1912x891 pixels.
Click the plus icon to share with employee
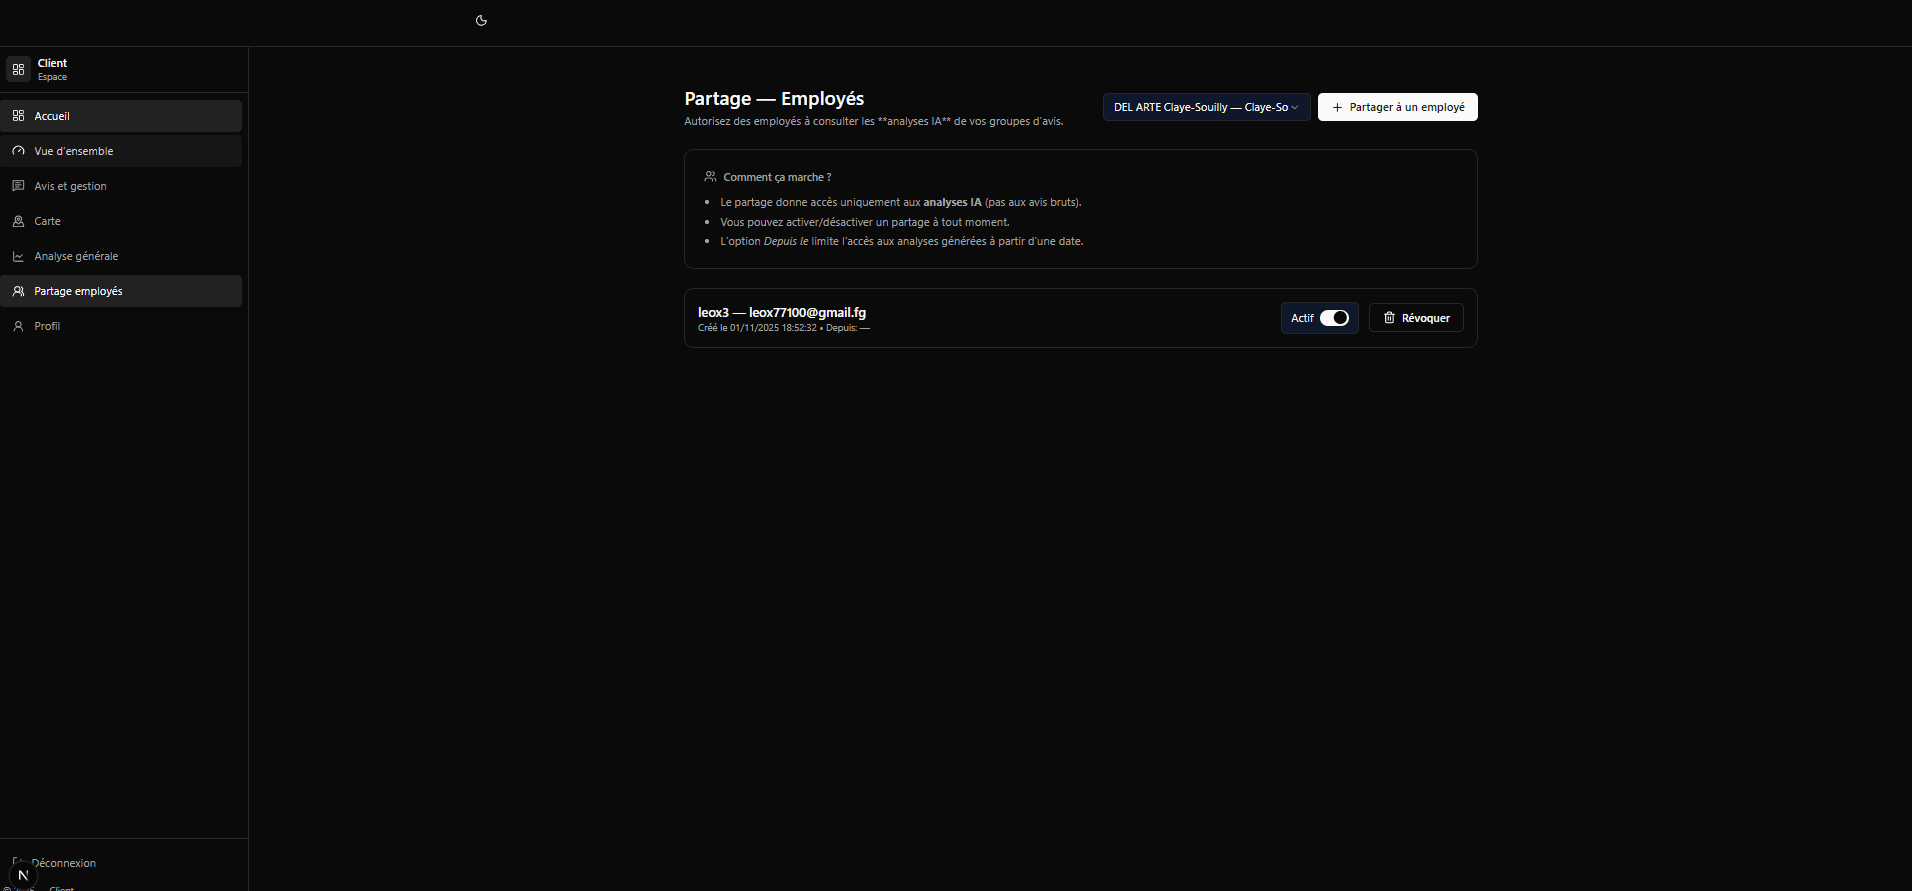click(1337, 107)
